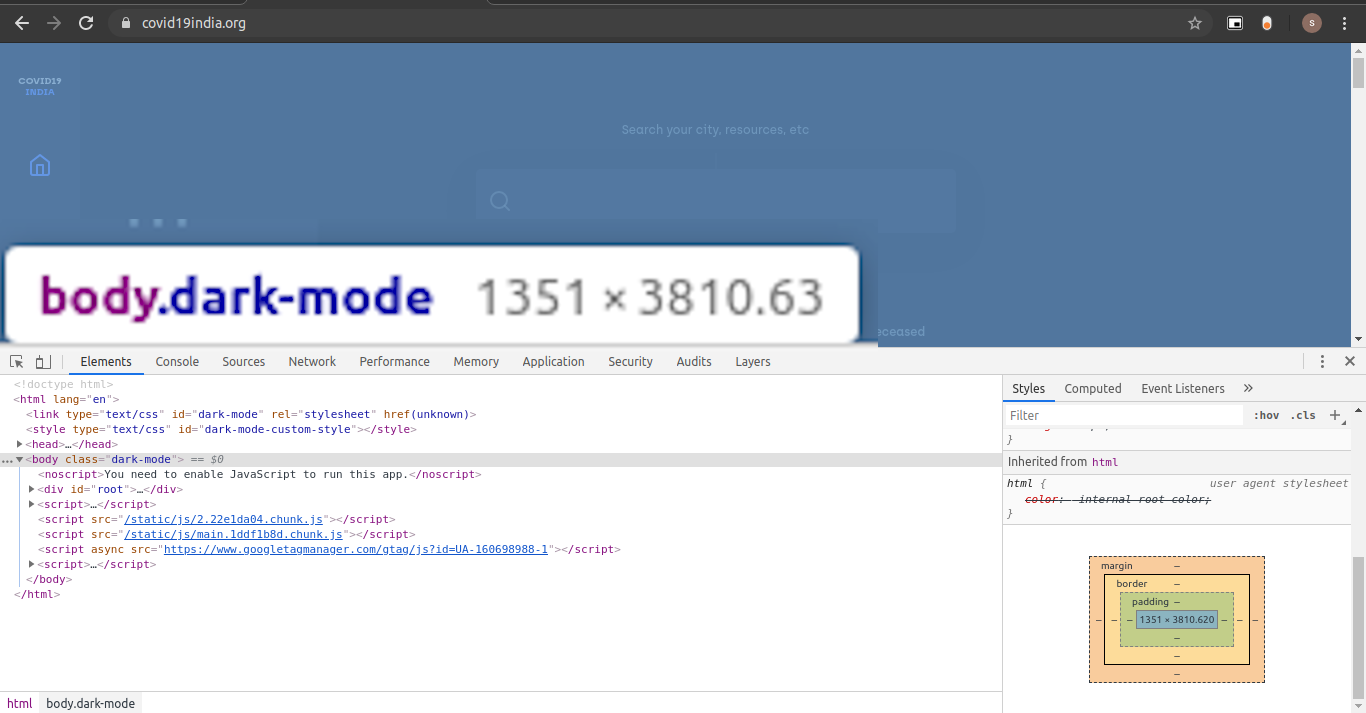Open the Memory tab
This screenshot has width=1366, height=713.
pos(476,362)
